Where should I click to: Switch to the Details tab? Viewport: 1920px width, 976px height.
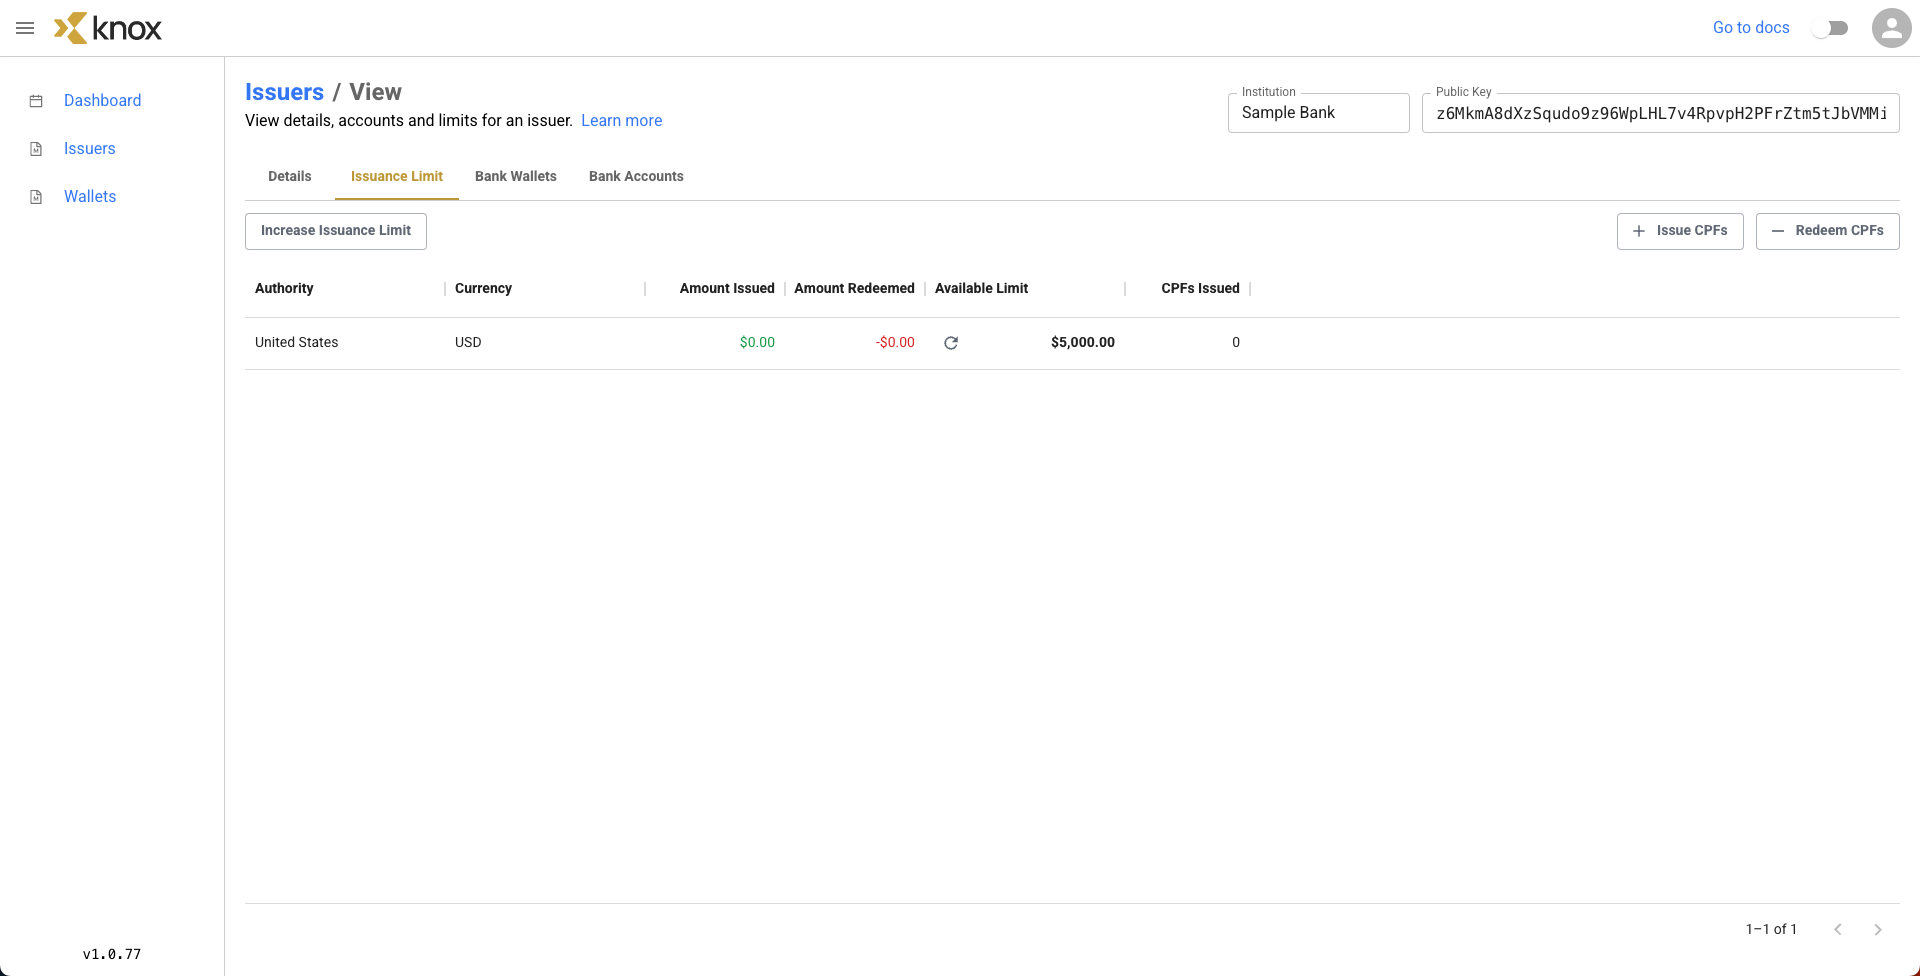click(x=290, y=176)
